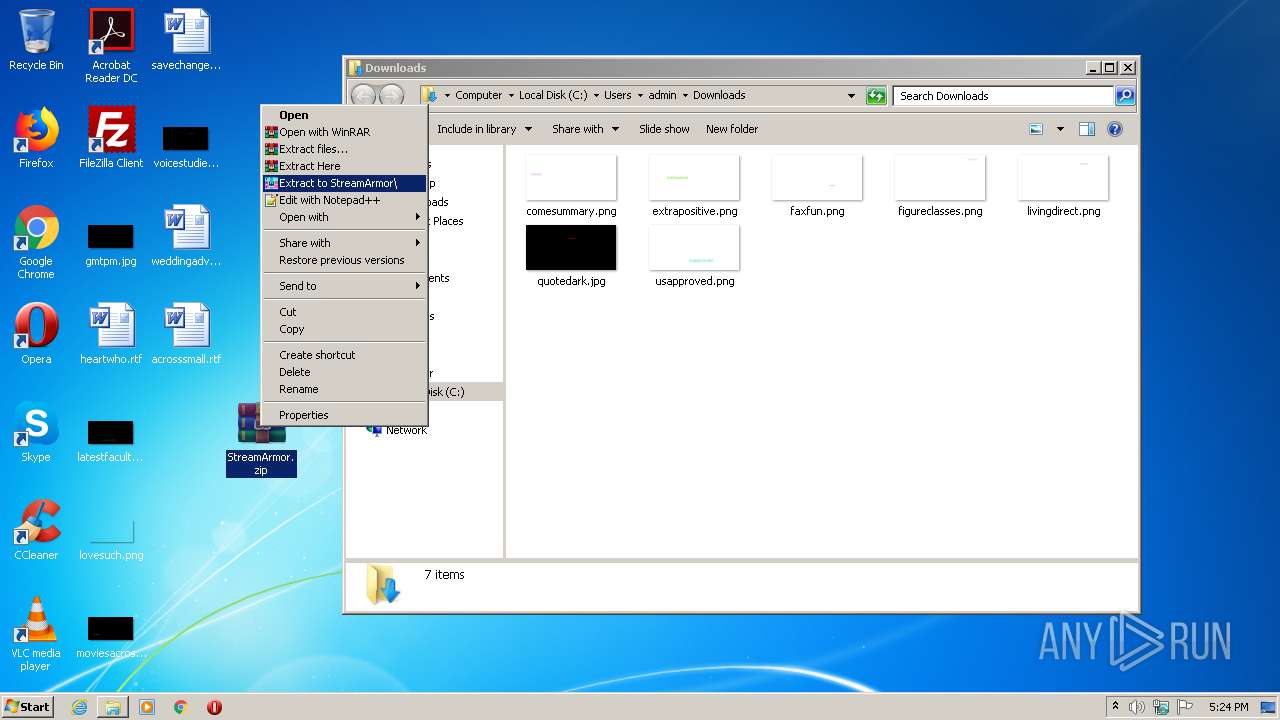Choose Copy in the context menu

pyautogui.click(x=344, y=329)
